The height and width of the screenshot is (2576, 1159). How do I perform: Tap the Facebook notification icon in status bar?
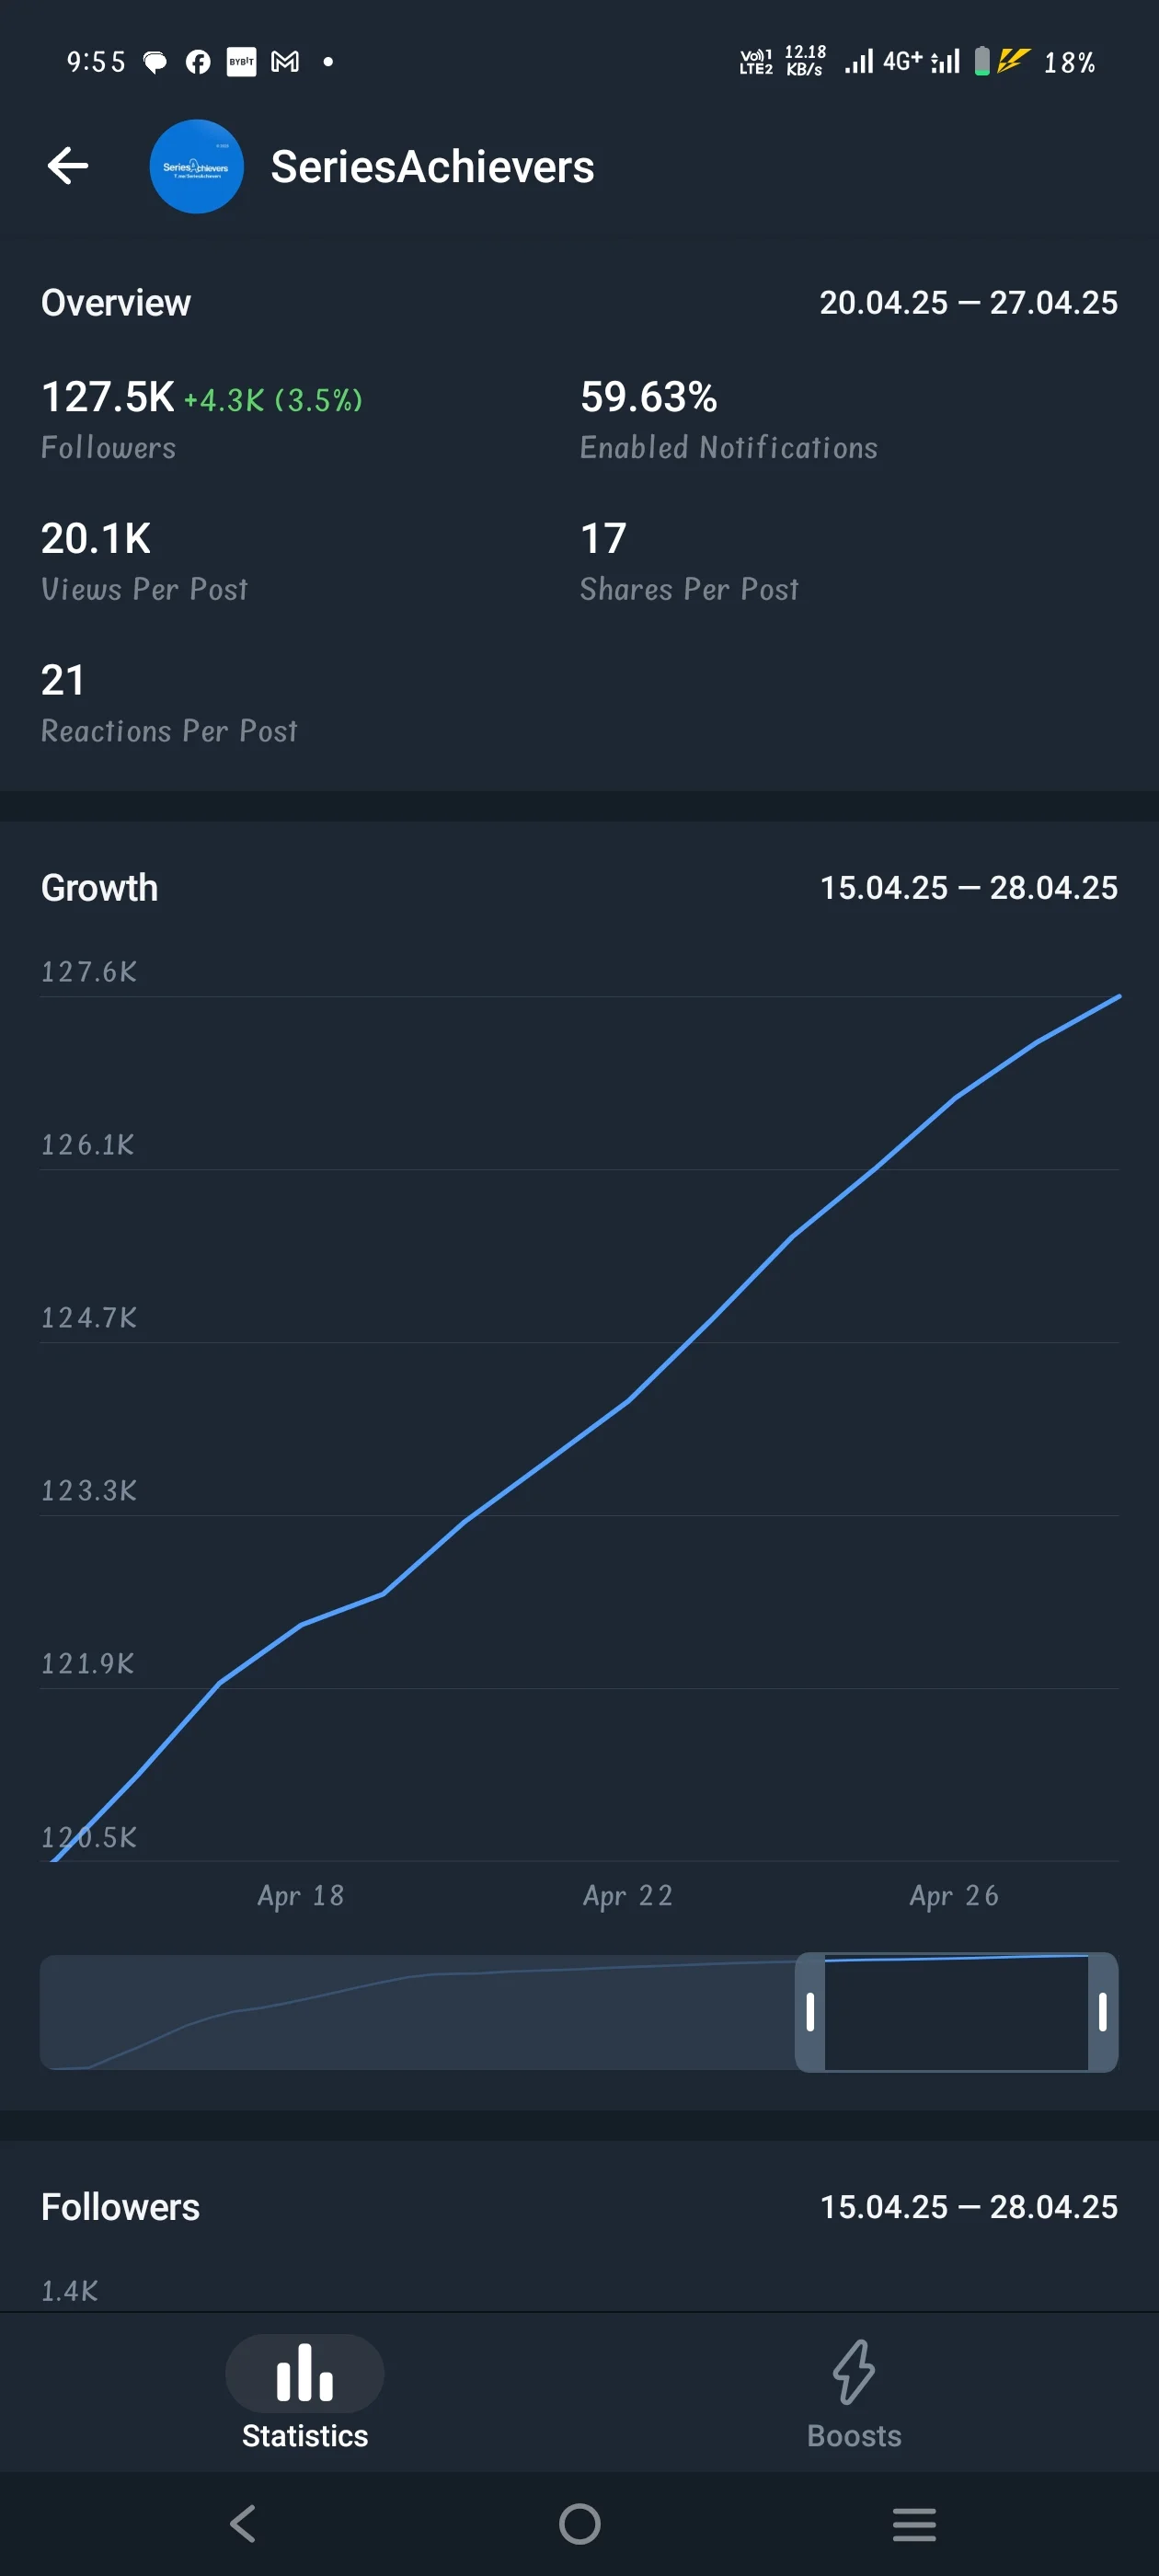click(198, 62)
